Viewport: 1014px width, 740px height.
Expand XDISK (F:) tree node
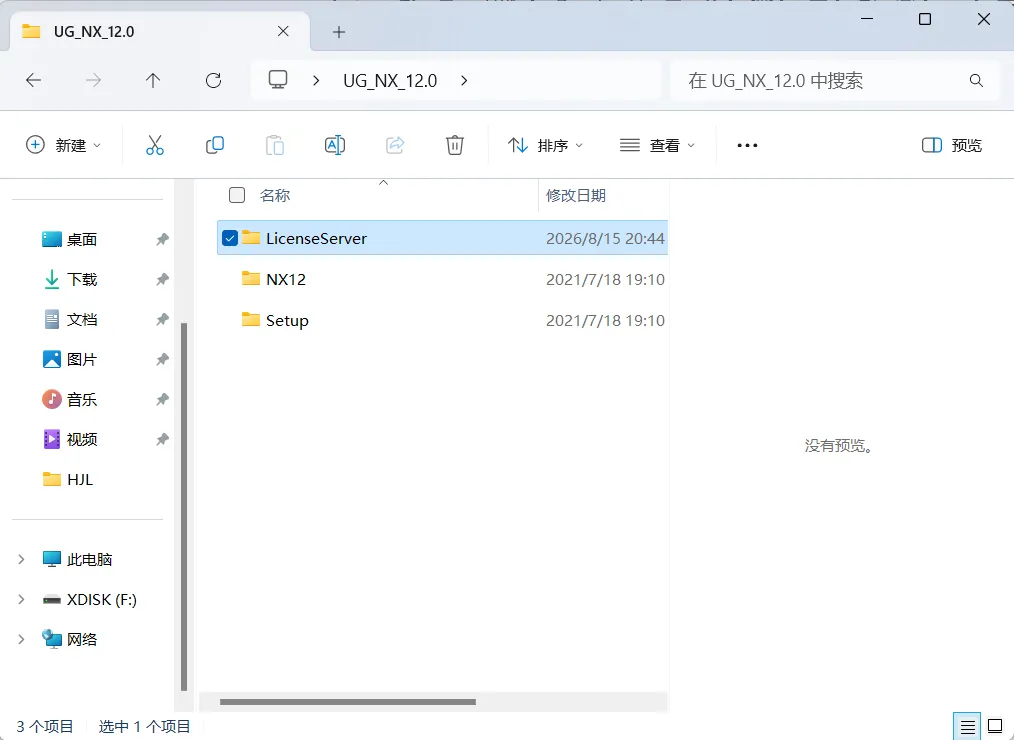21,600
